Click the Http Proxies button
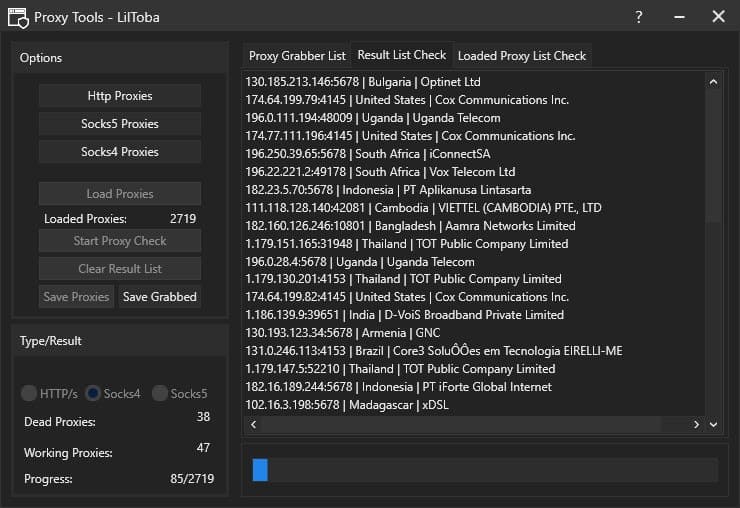Image resolution: width=740 pixels, height=508 pixels. [x=120, y=96]
